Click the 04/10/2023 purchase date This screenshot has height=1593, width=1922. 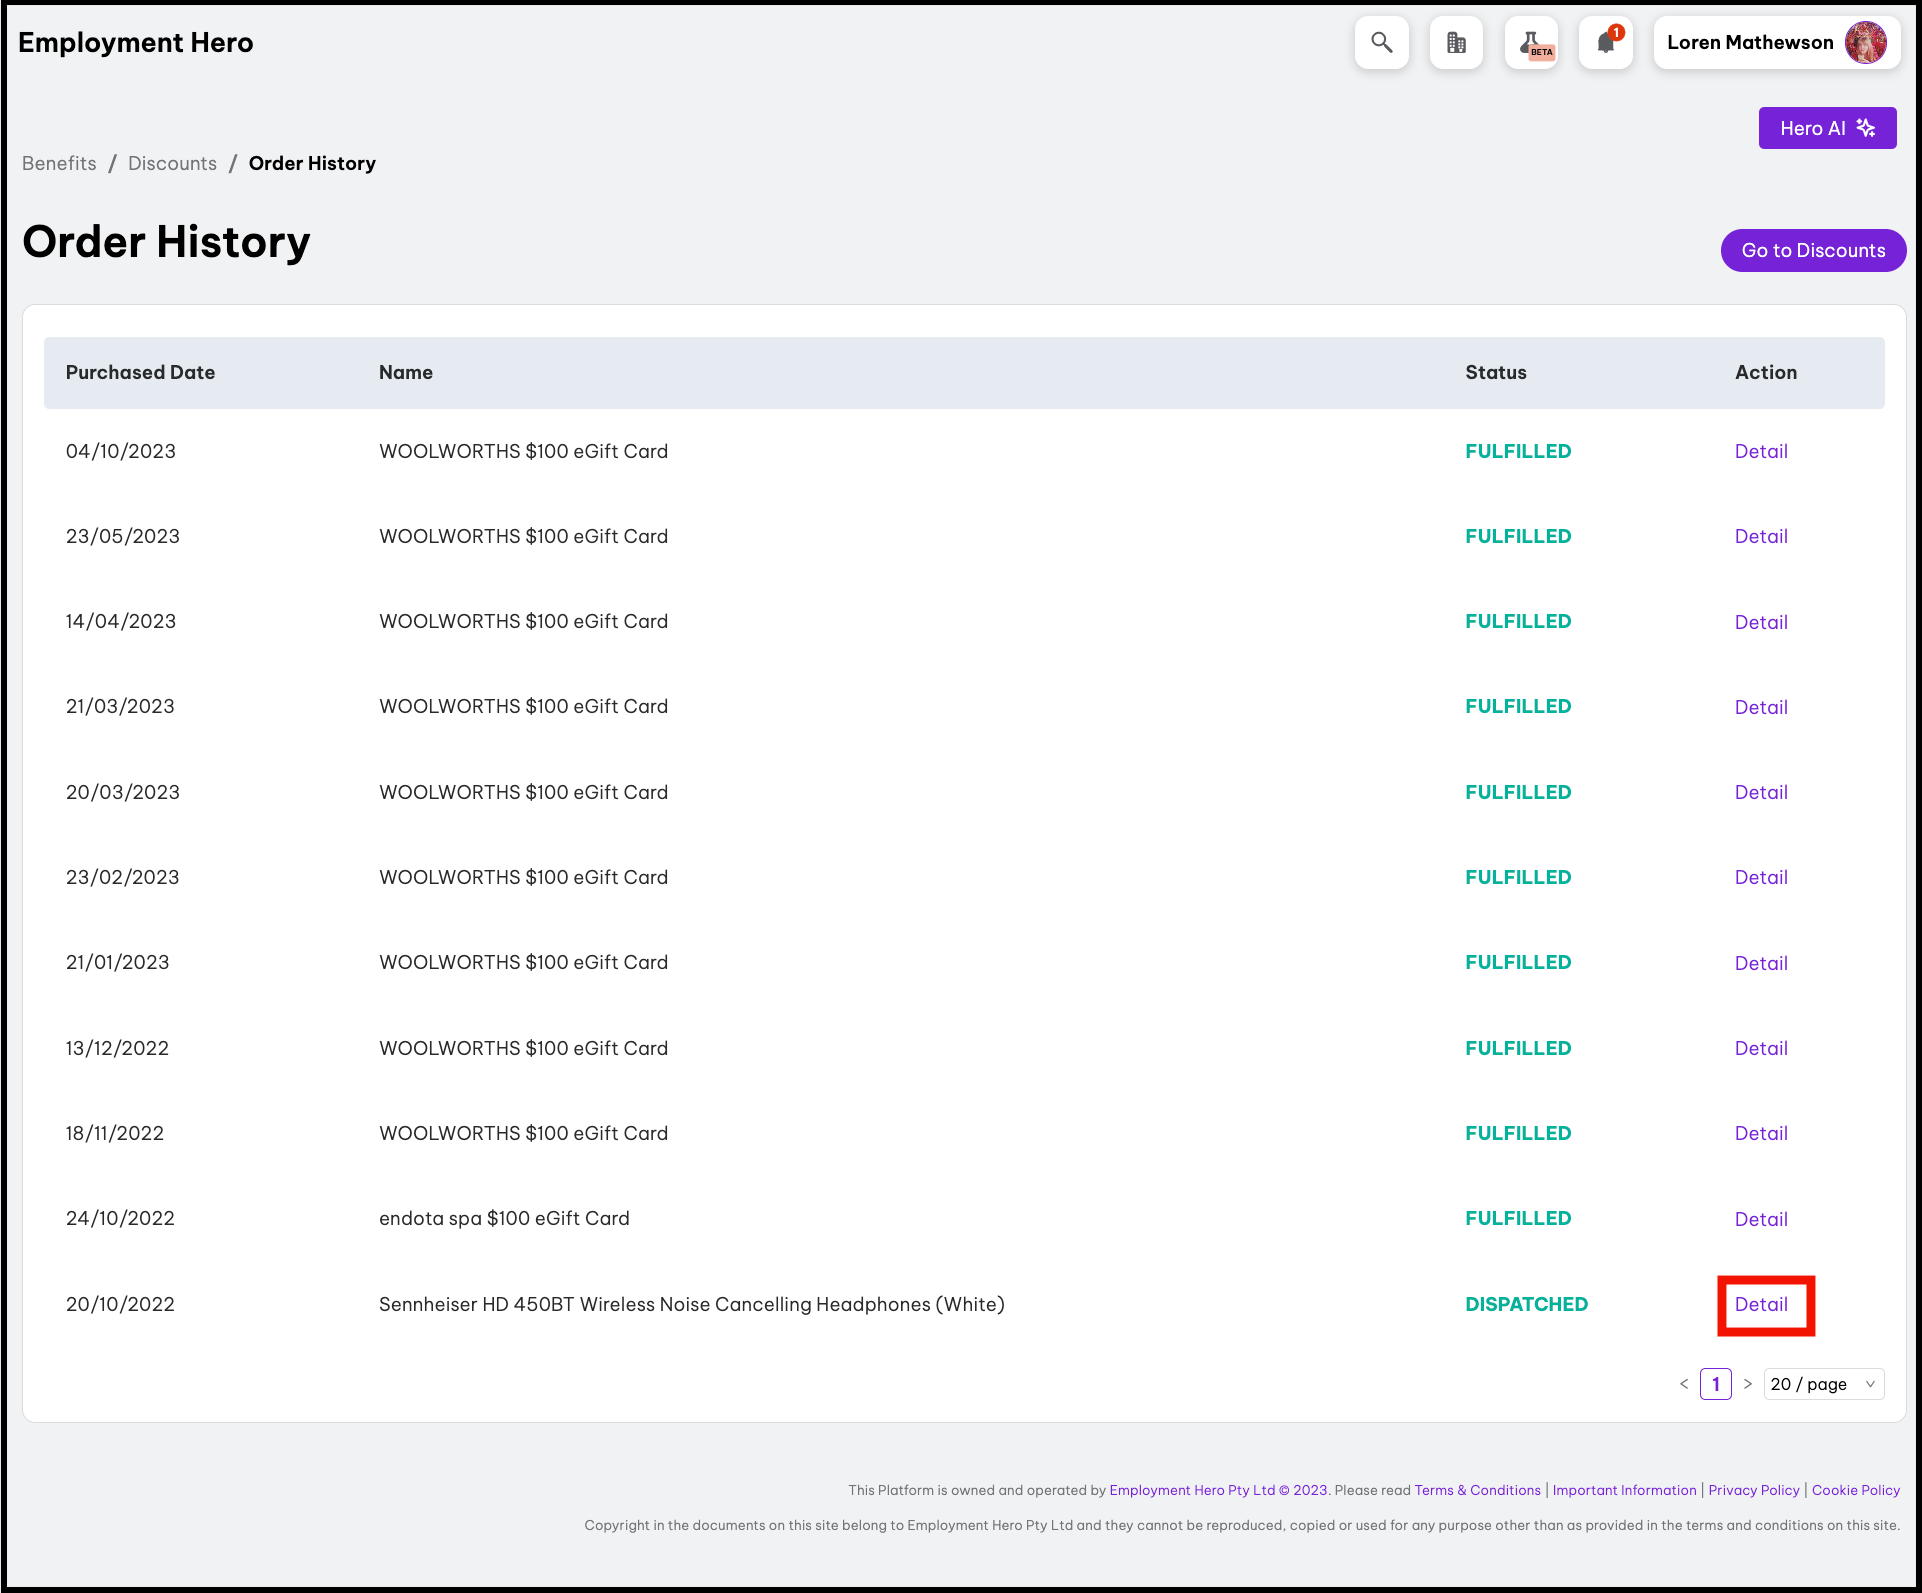click(121, 451)
